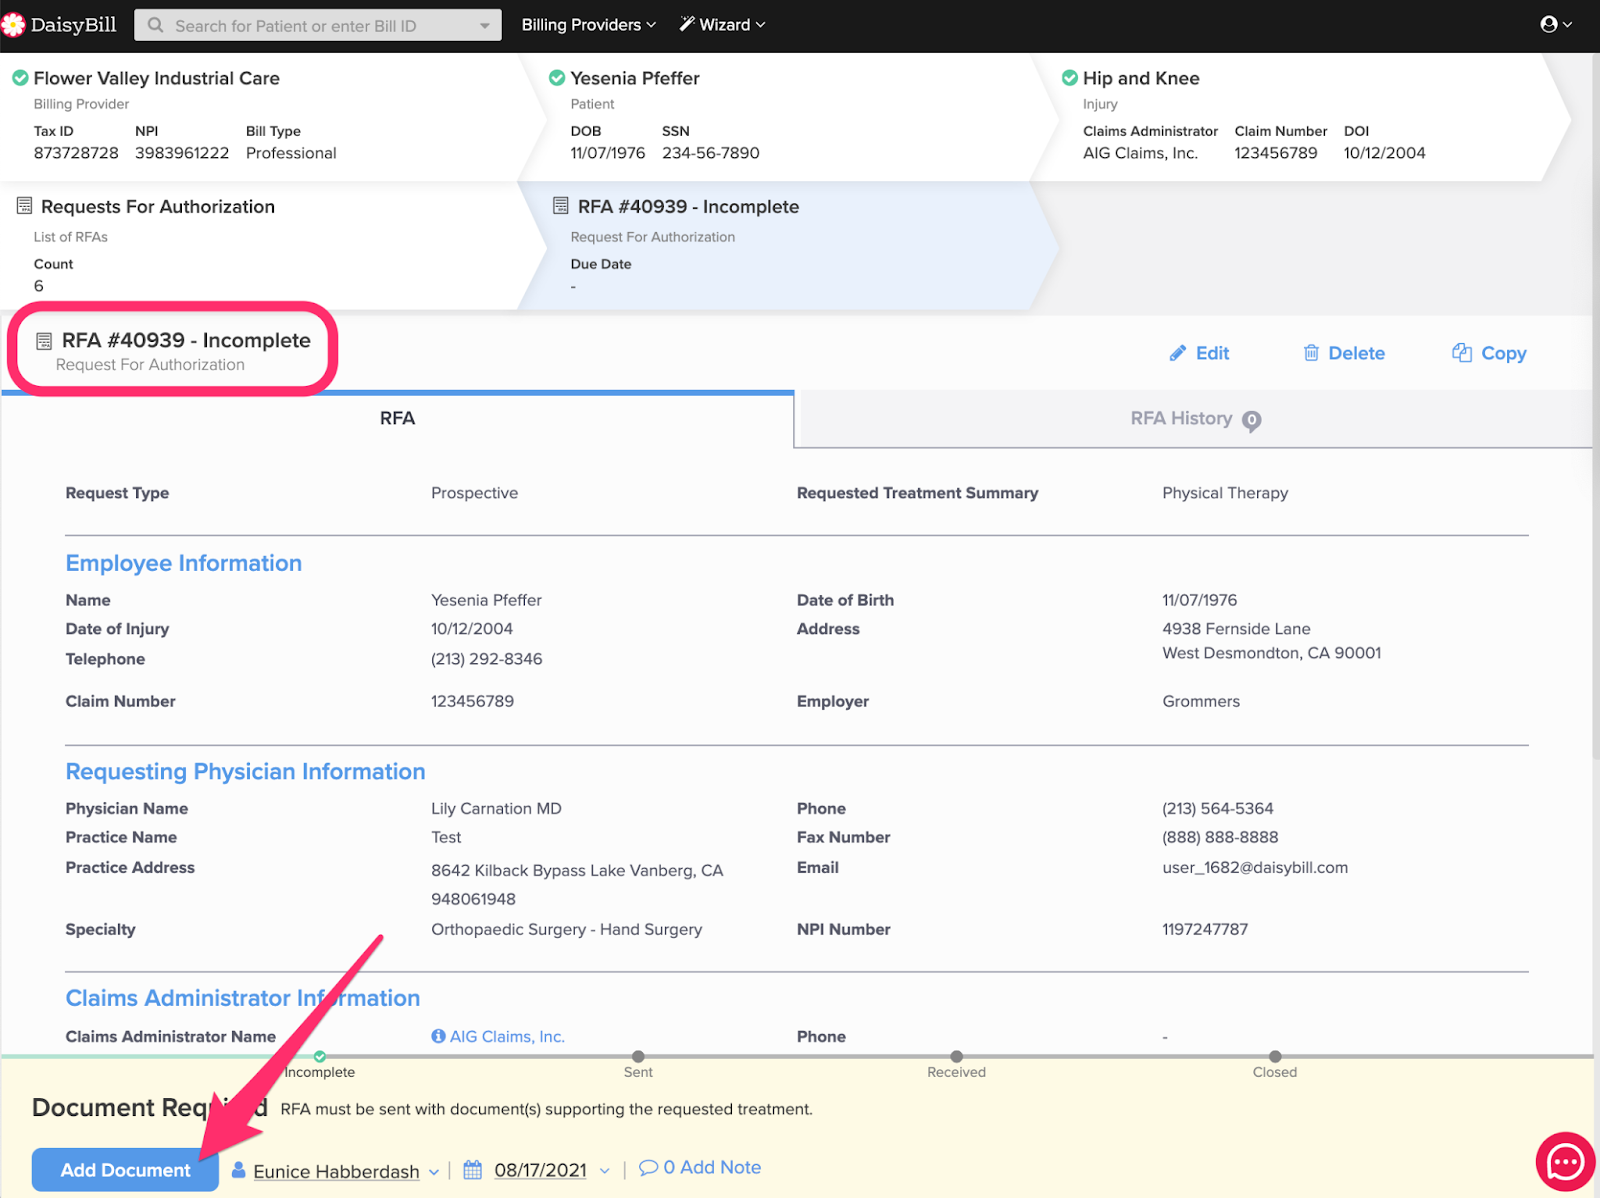Open the Wizard dropdown menu
Screen dimensions: 1600x1198
point(722,25)
